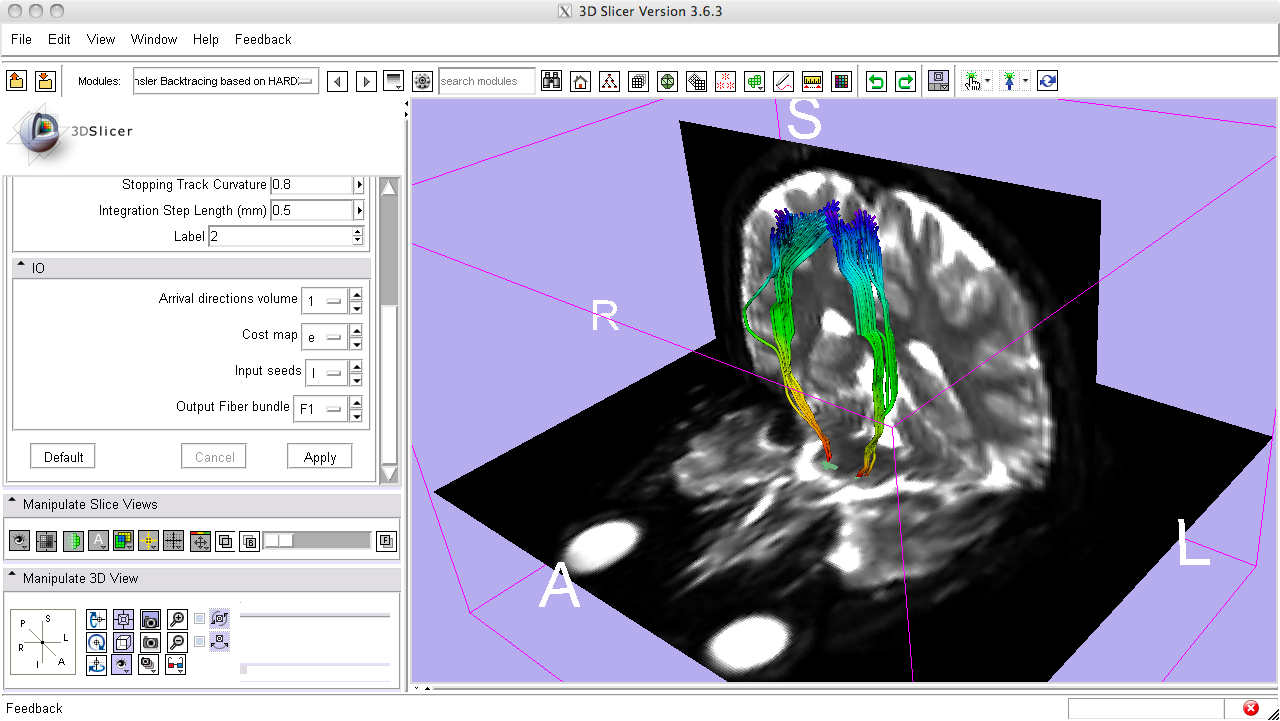This screenshot has height=721, width=1280.
Task: Click the refresh gear icon beside search
Action: [422, 81]
